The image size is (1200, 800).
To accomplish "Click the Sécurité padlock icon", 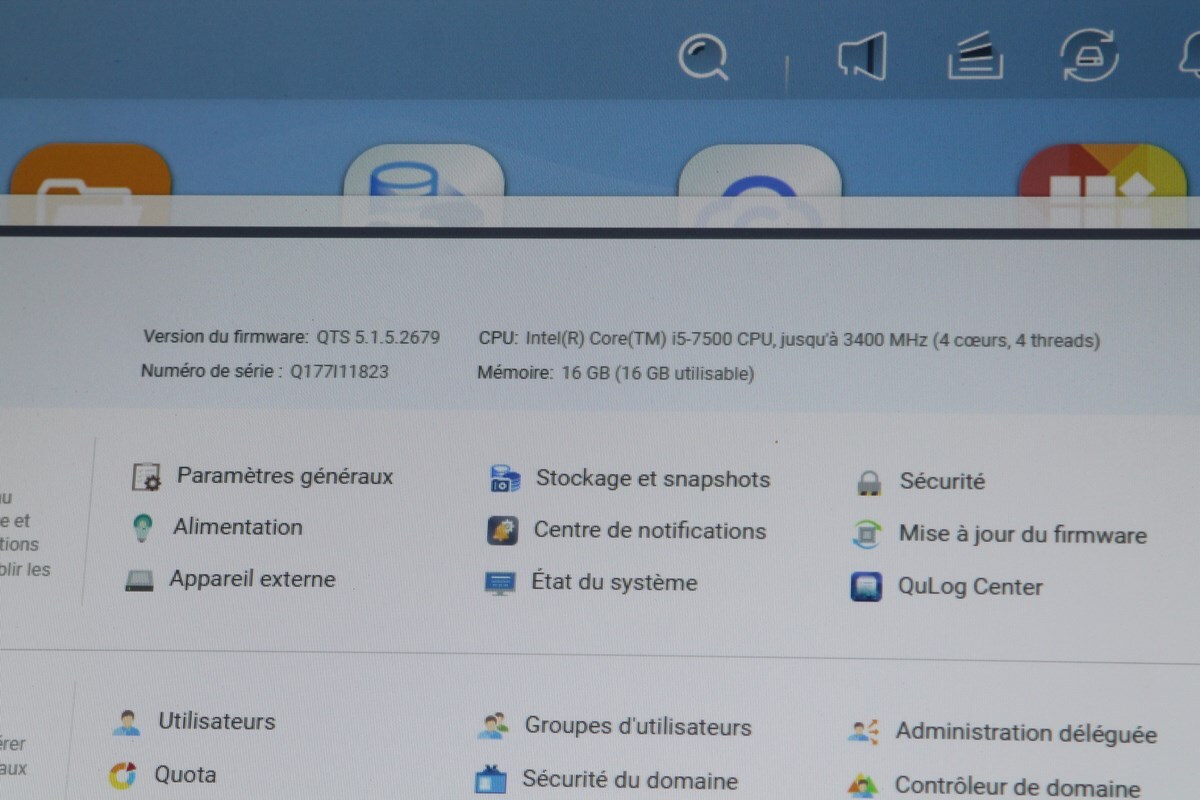I will [869, 483].
